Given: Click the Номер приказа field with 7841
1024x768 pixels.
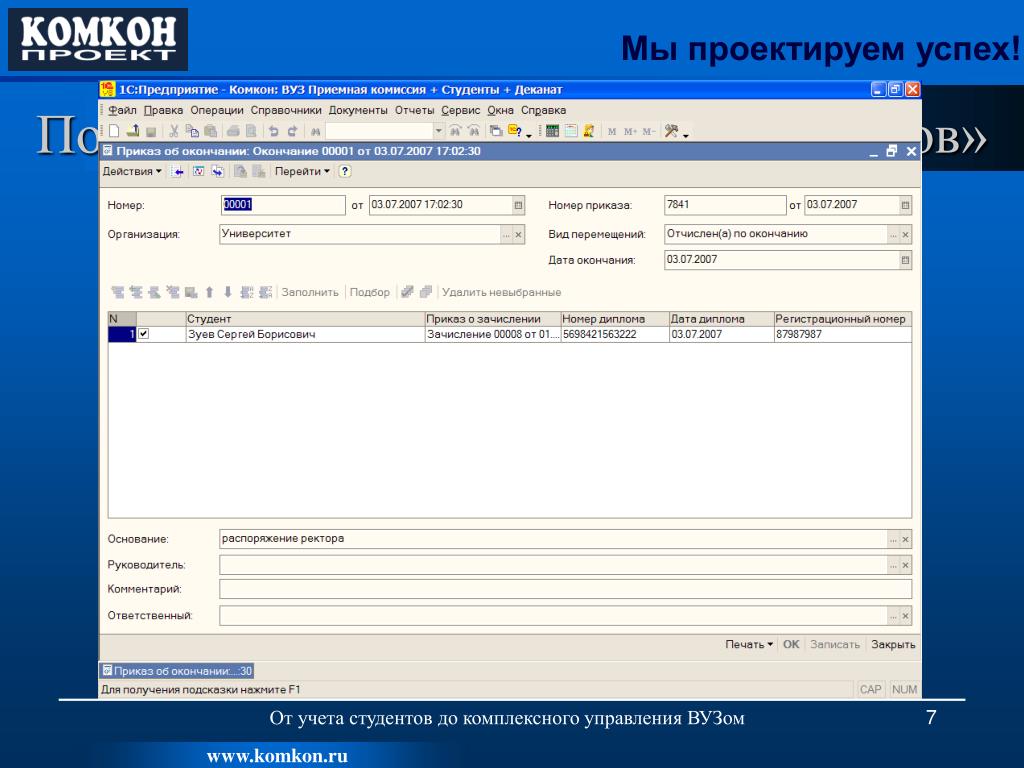Looking at the screenshot, I should (x=725, y=205).
